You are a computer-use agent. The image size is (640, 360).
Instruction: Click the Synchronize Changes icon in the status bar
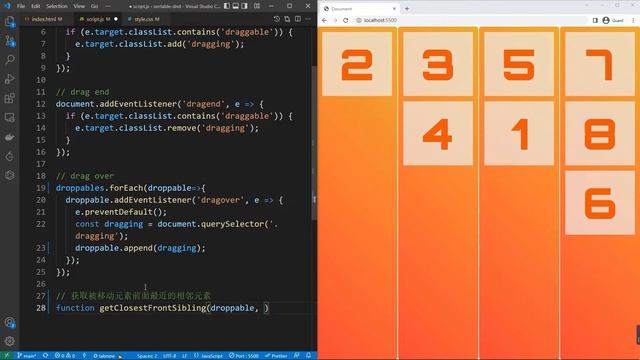[x=45, y=356]
